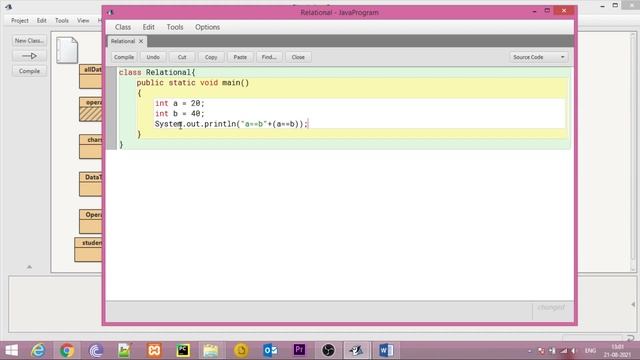Select the Opera class box
This screenshot has height=360, width=640.
[91, 222]
